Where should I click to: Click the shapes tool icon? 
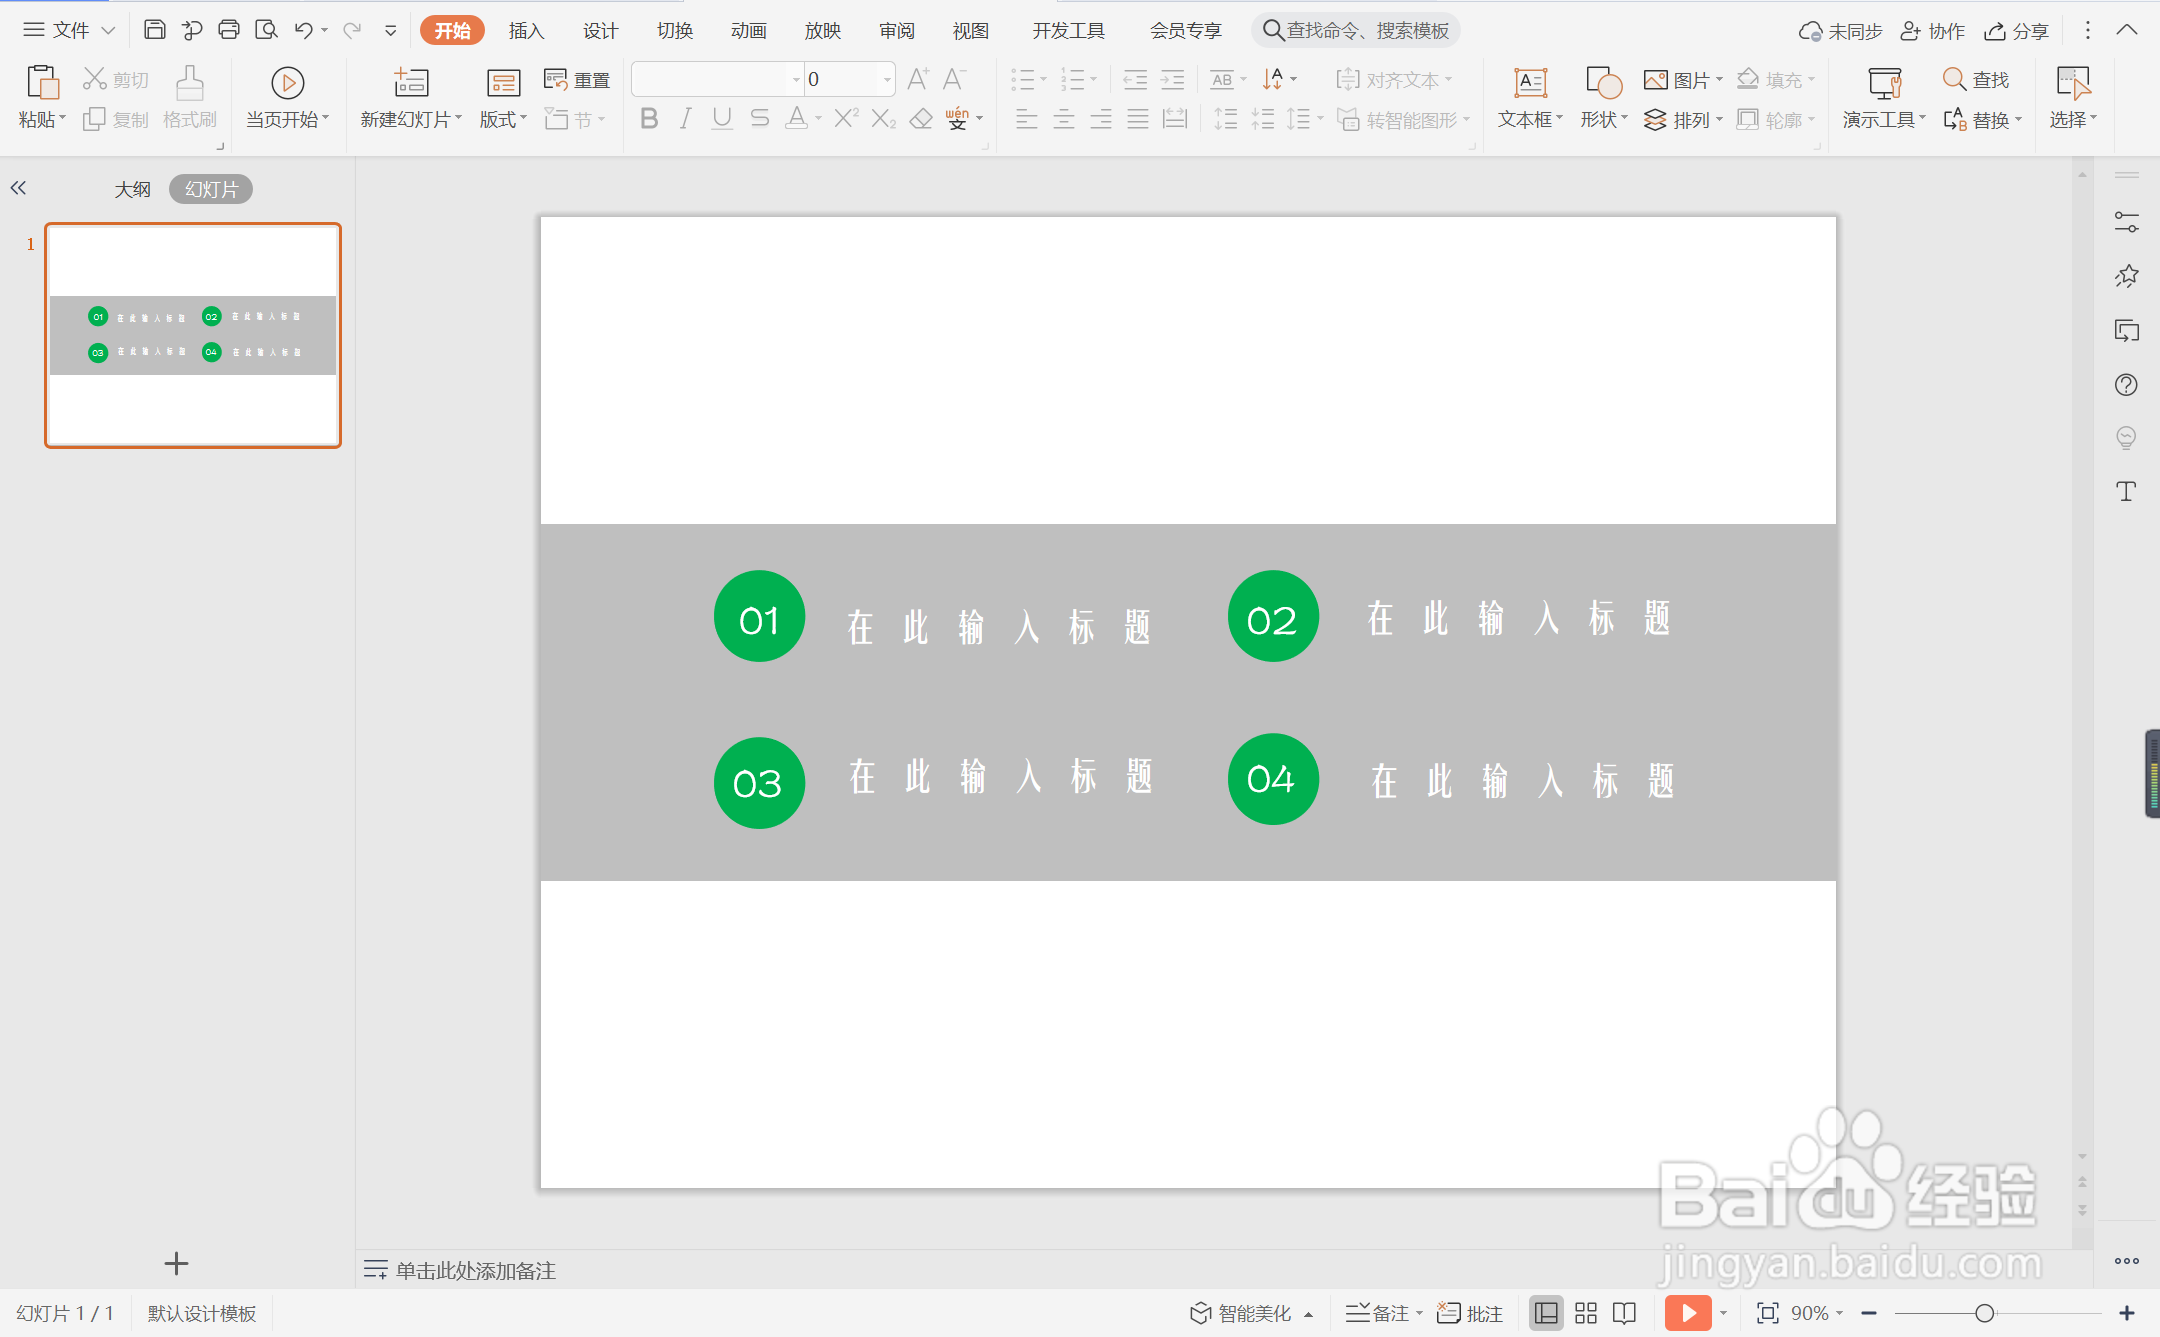point(1603,85)
